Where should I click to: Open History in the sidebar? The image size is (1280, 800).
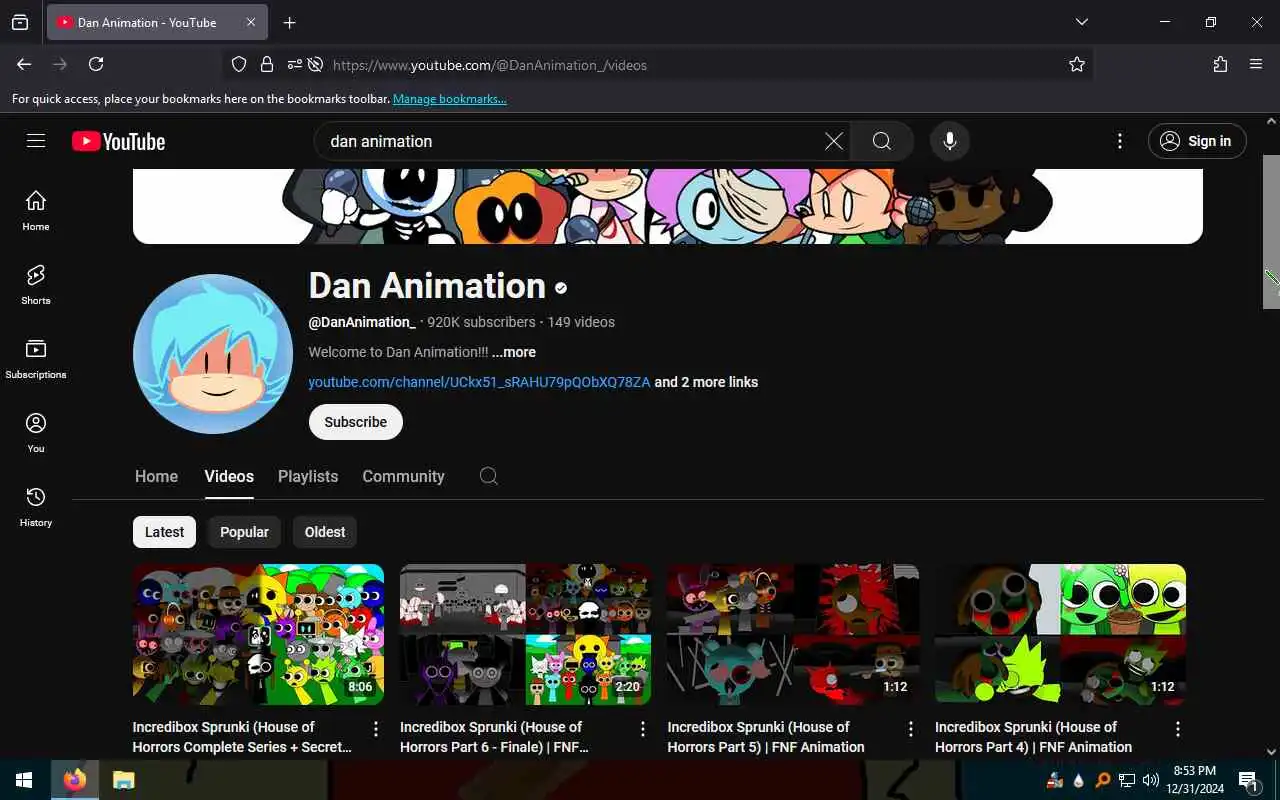pos(36,507)
